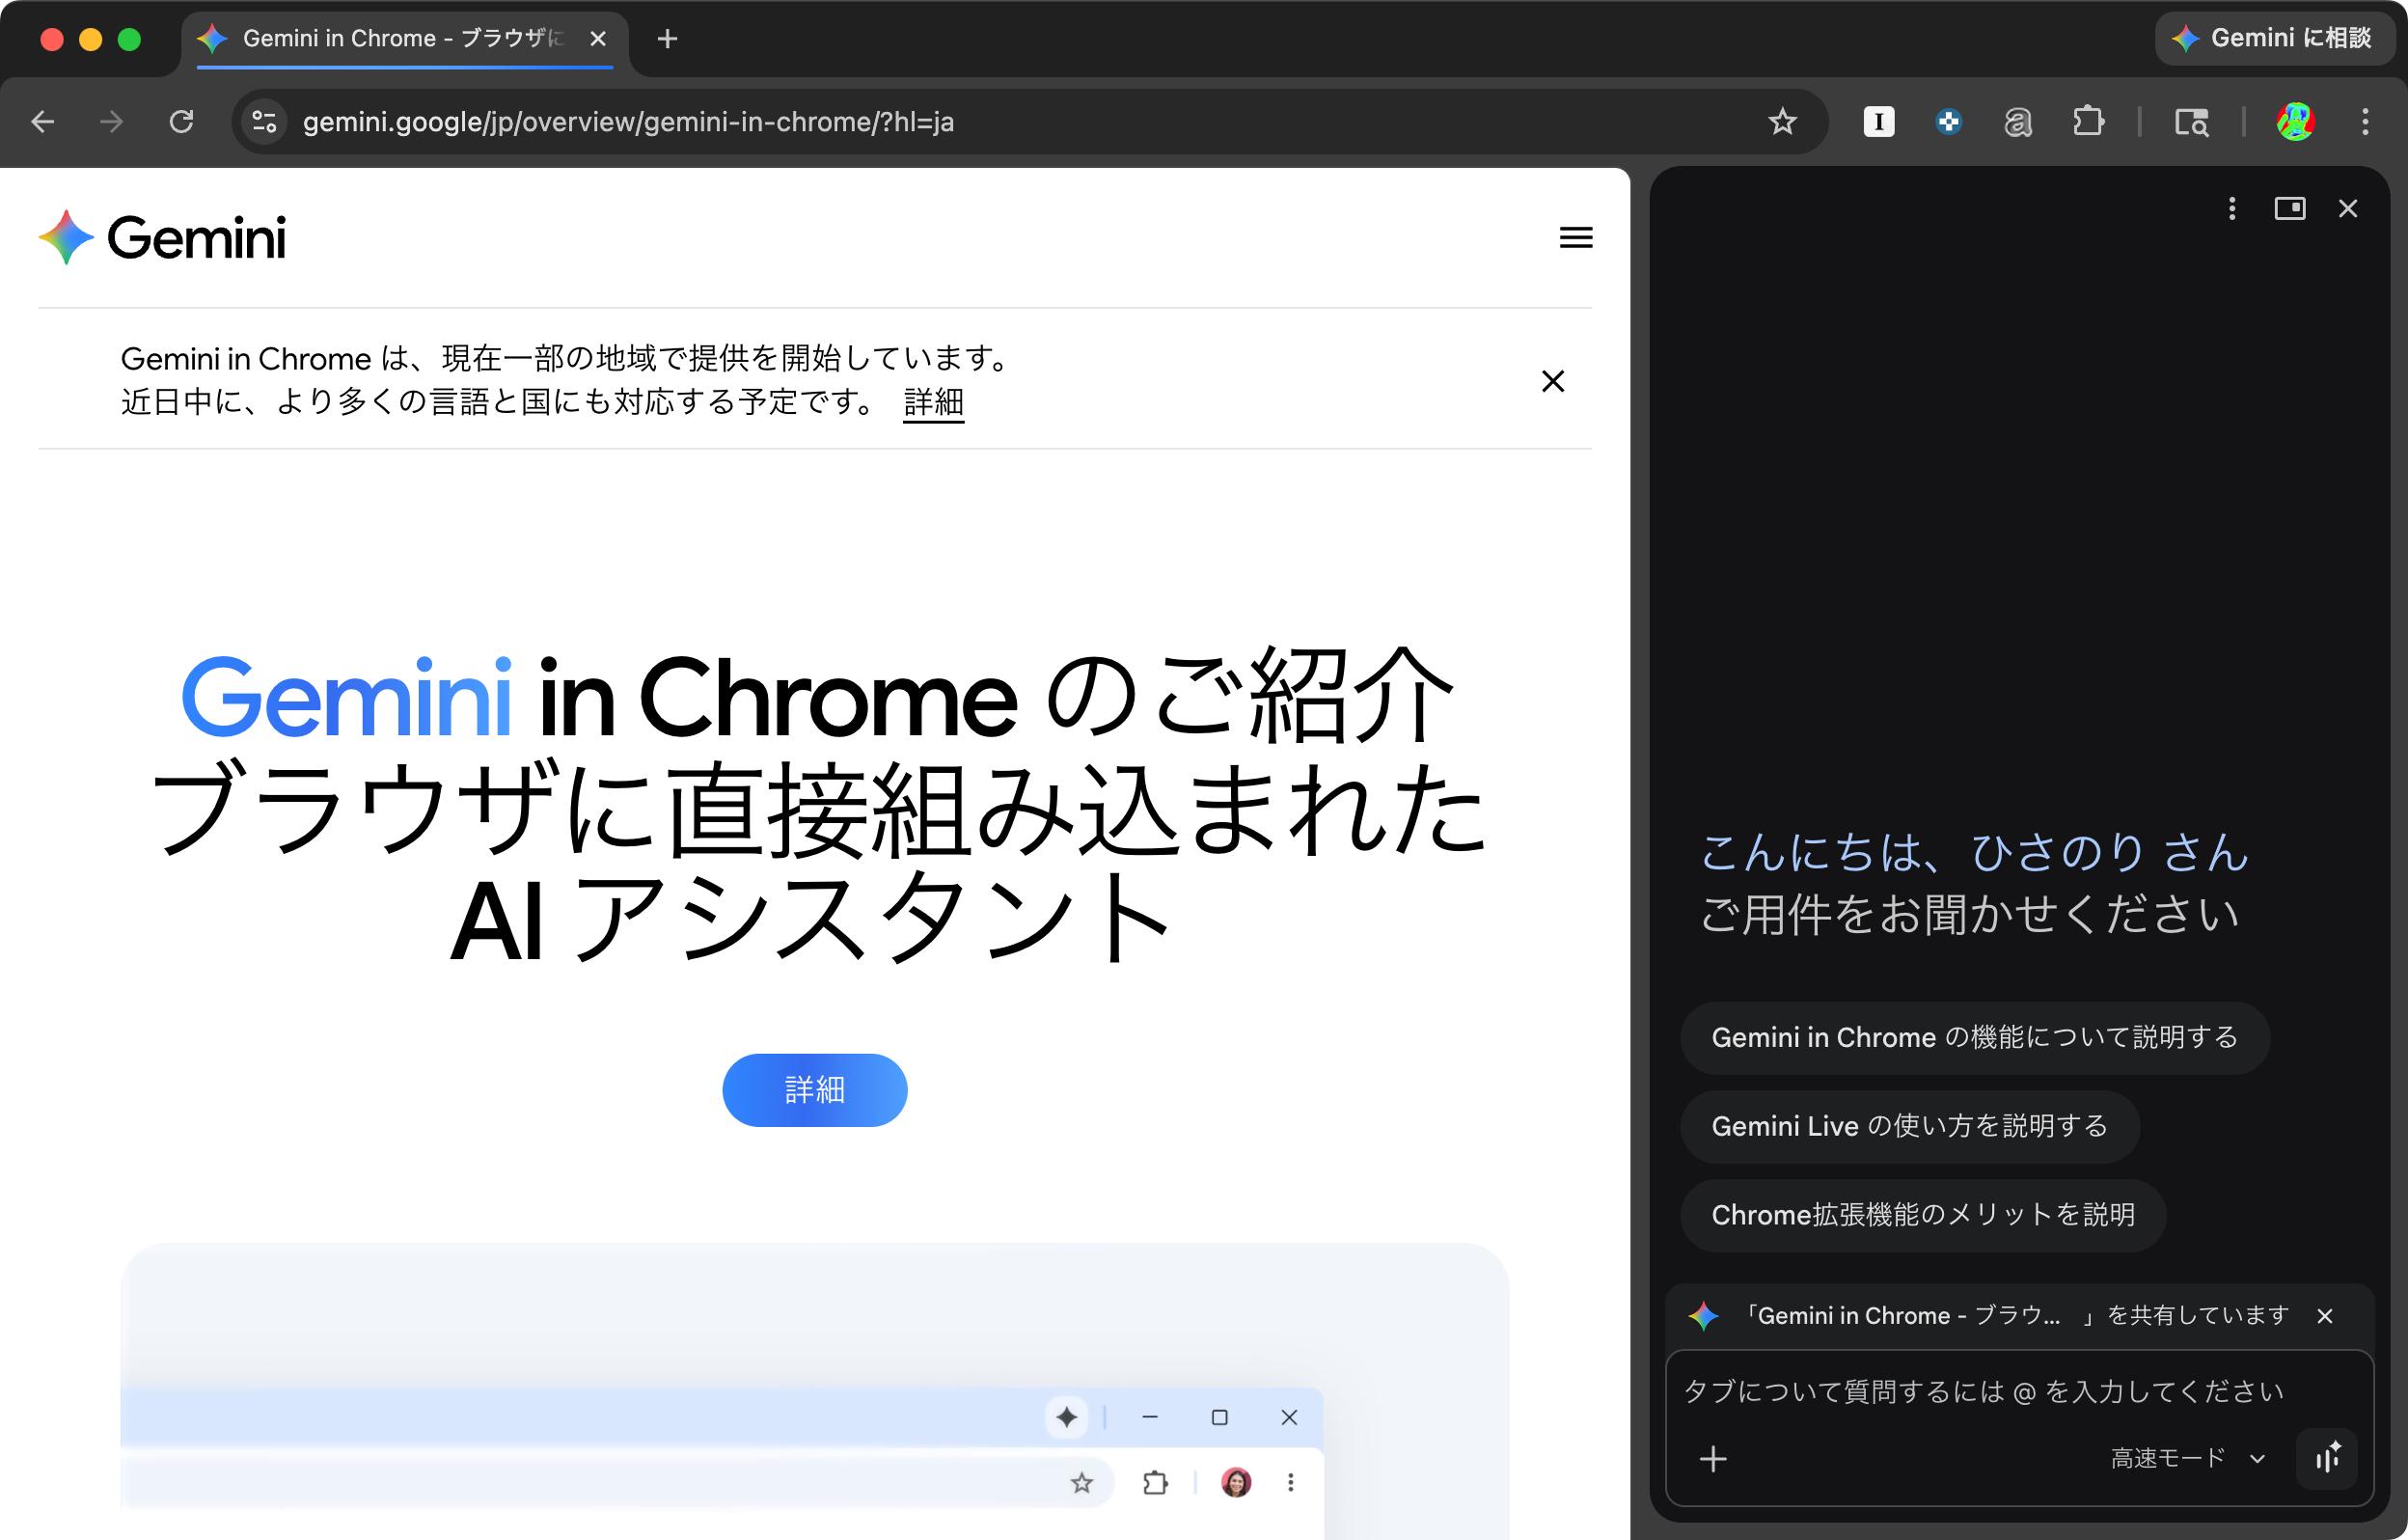Reload the current page
Screen dimensions: 2408x1540
point(181,122)
